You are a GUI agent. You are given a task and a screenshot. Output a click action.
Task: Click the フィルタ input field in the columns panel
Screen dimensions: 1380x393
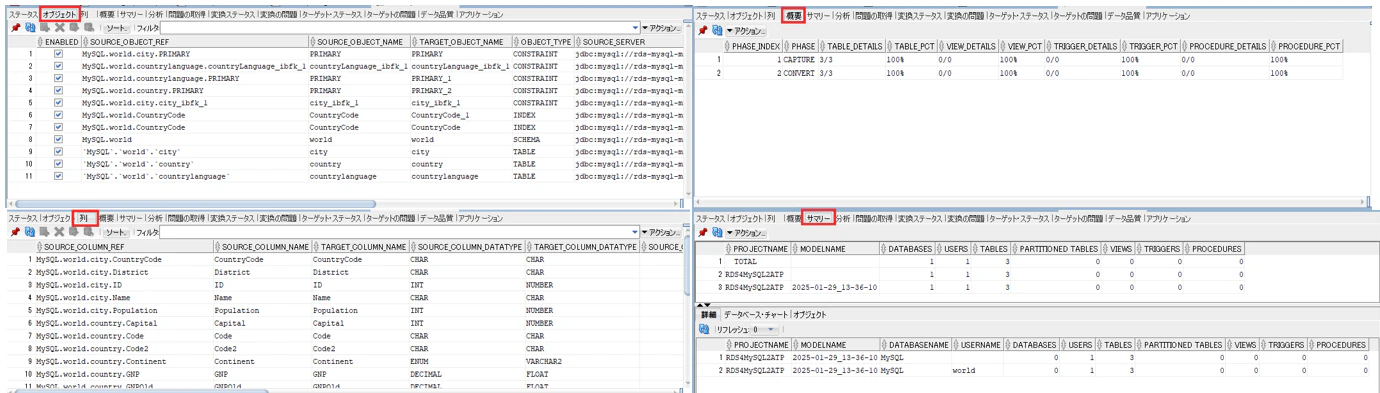pos(396,232)
